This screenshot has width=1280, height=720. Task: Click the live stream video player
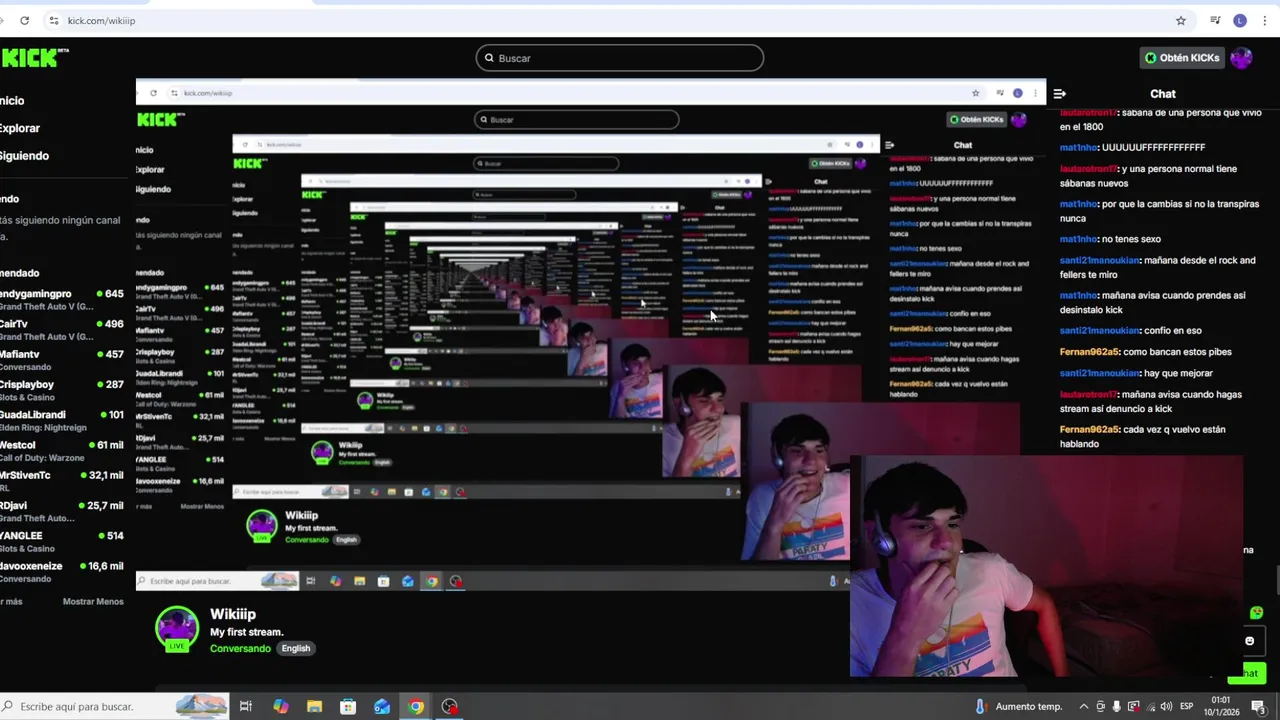(590, 335)
